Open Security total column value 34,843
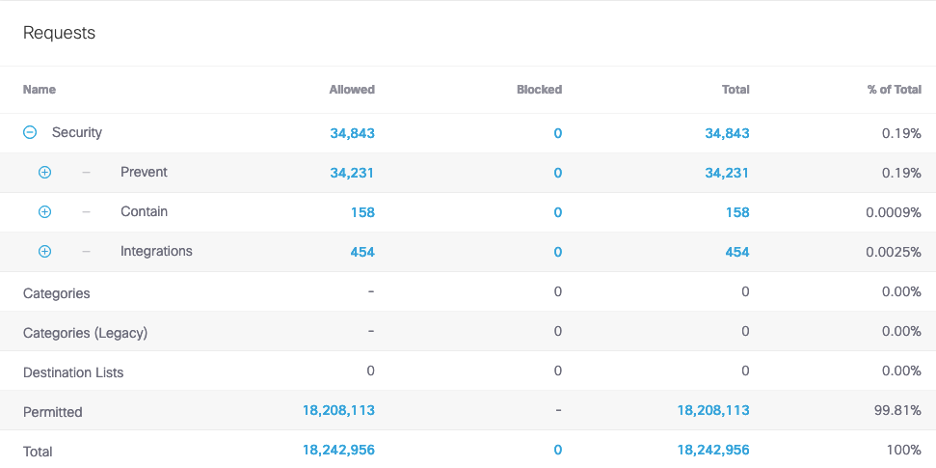 727,133
